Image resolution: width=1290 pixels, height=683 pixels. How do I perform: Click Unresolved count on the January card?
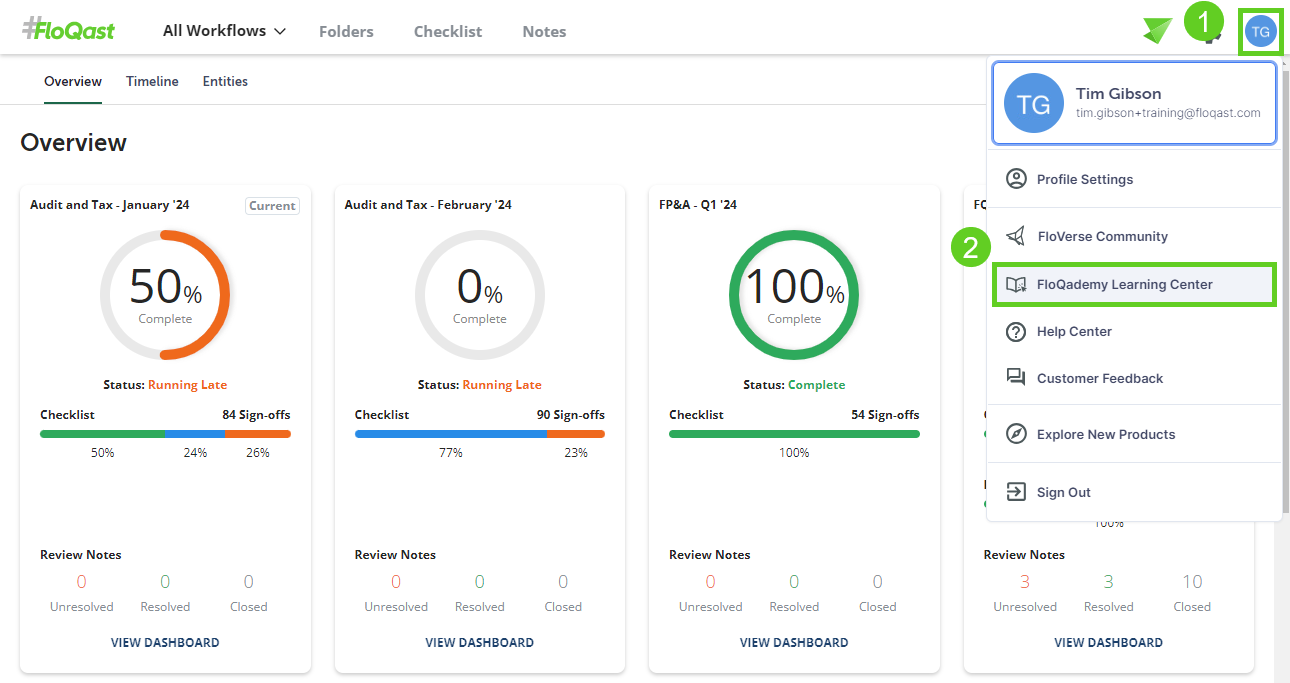82,582
